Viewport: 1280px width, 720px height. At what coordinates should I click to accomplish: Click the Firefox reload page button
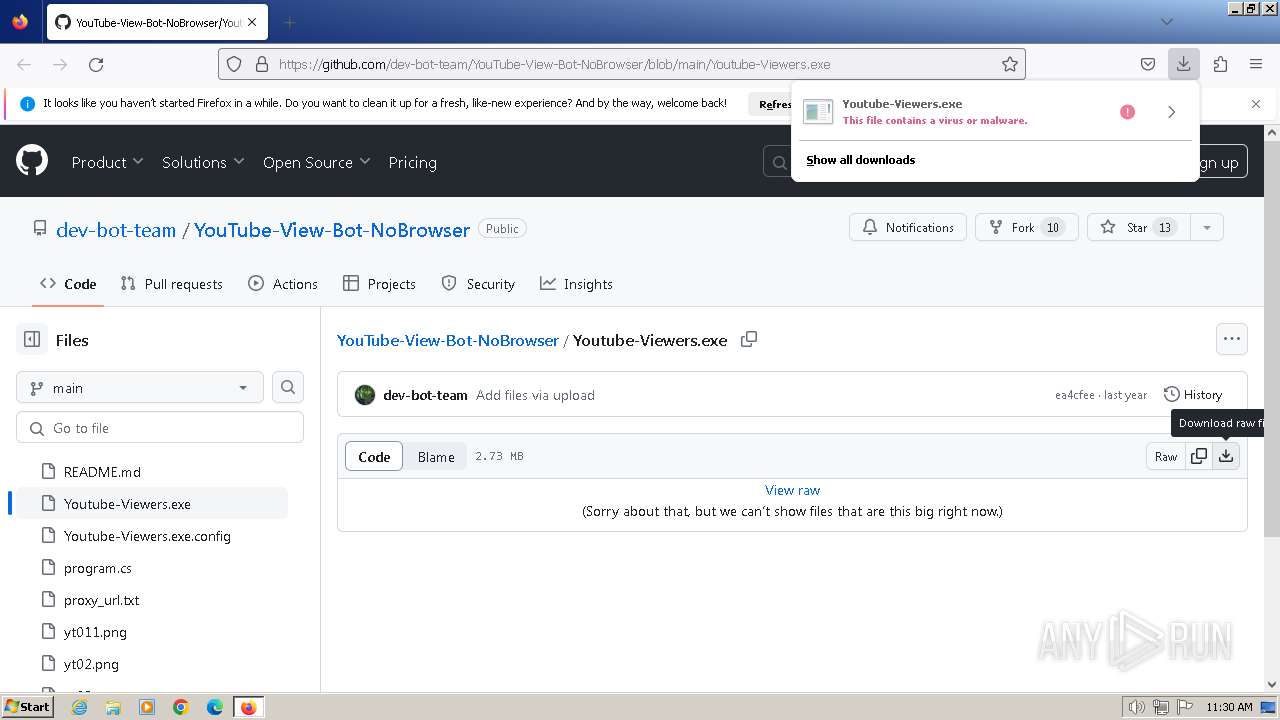coord(96,64)
